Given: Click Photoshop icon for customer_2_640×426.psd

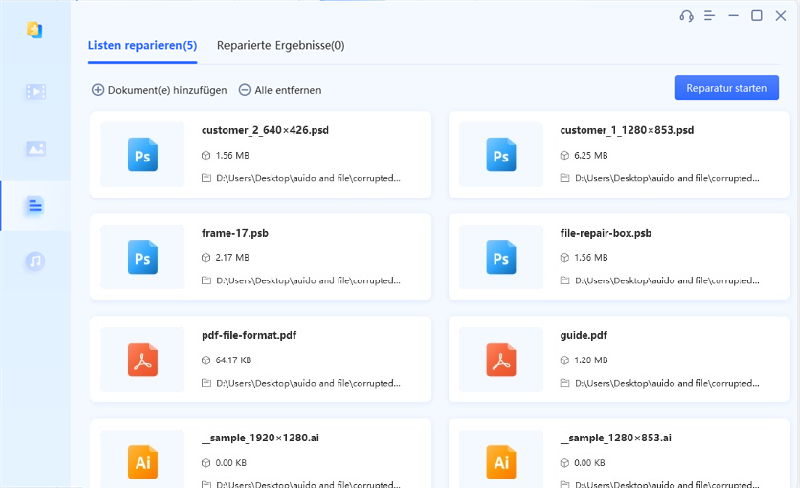Looking at the screenshot, I should pos(143,154).
